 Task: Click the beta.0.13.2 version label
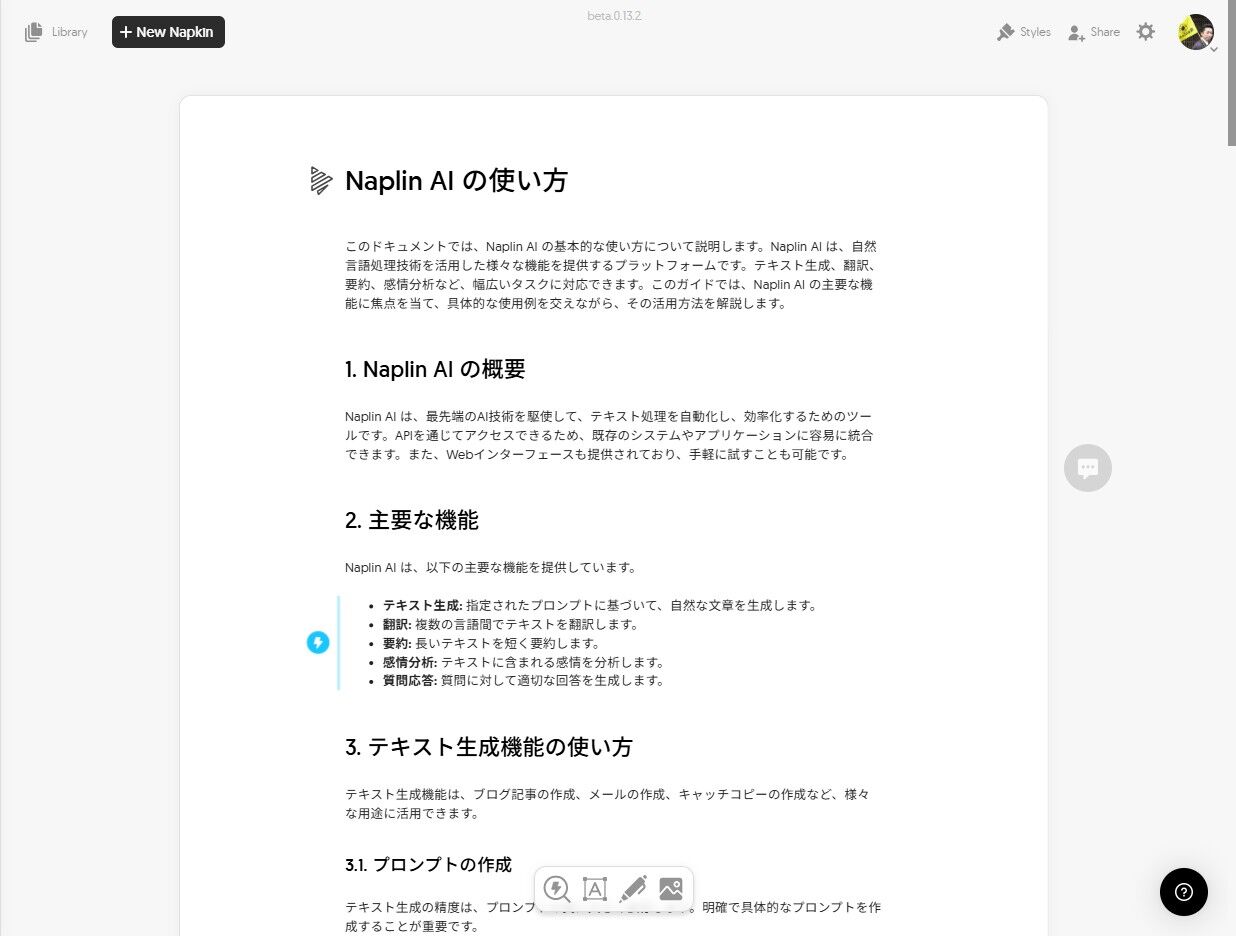click(x=614, y=16)
